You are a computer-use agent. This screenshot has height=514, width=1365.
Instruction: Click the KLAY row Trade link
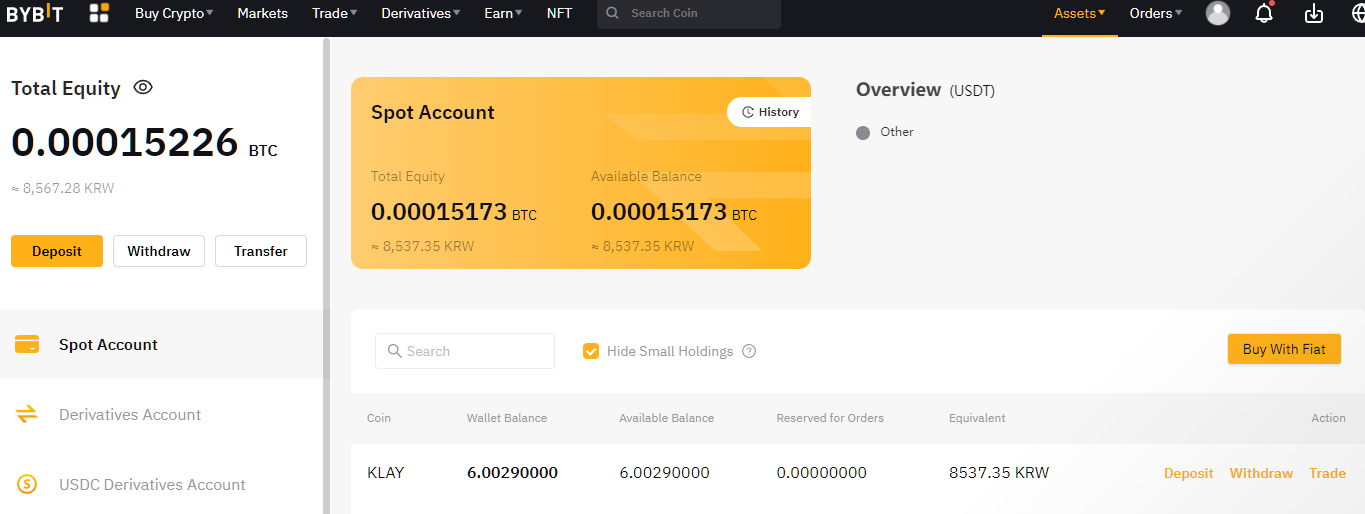pyautogui.click(x=1327, y=473)
